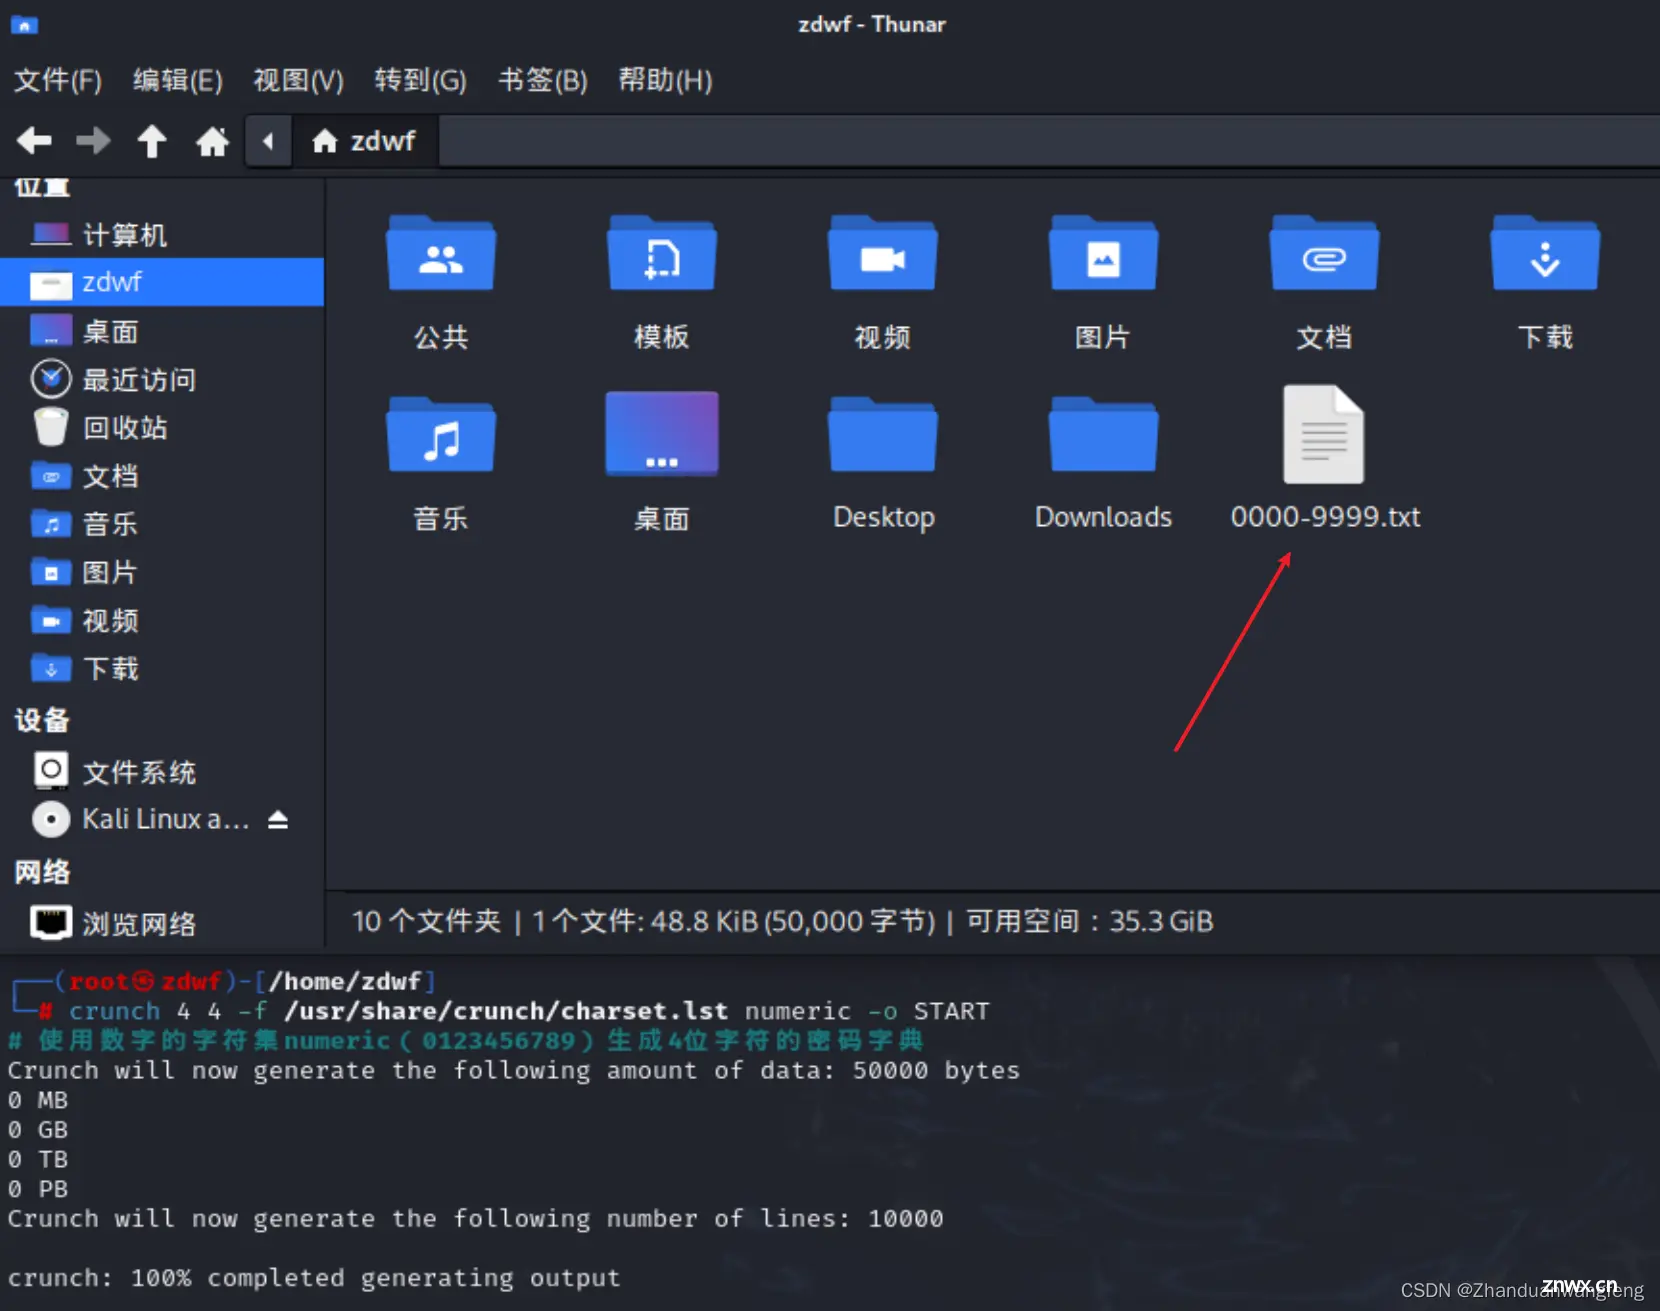The width and height of the screenshot is (1660, 1311).
Task: Open 浏览网络 in the sidebar
Action: [162, 923]
